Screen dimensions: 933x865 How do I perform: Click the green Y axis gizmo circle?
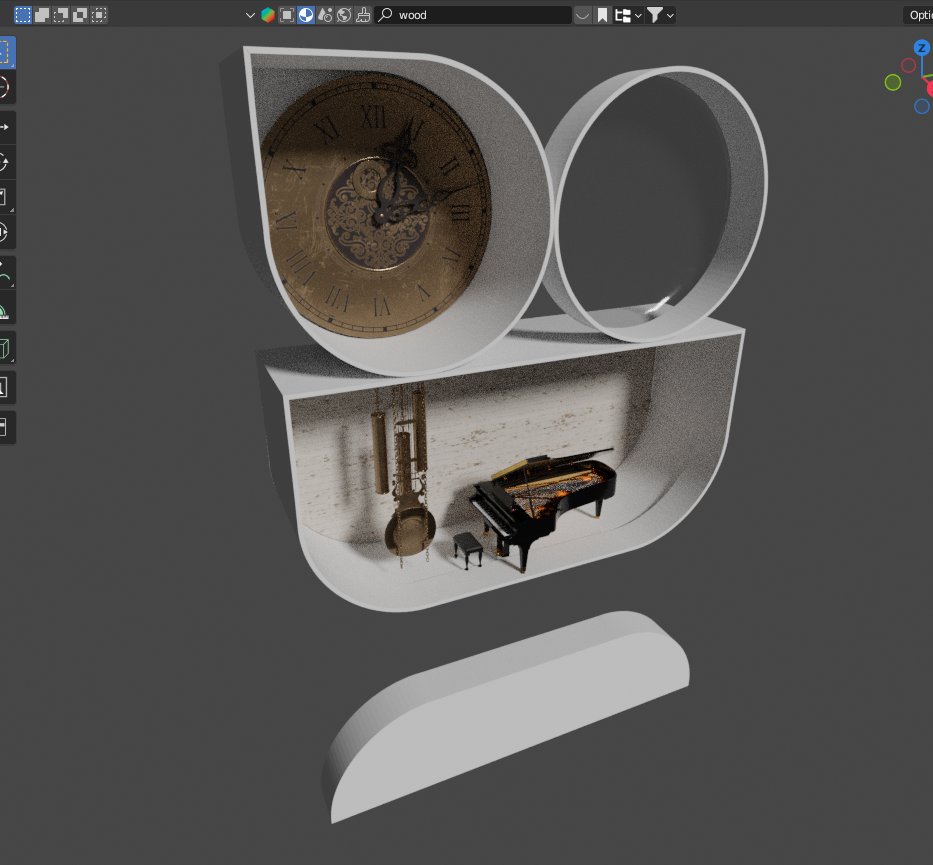pos(893,82)
